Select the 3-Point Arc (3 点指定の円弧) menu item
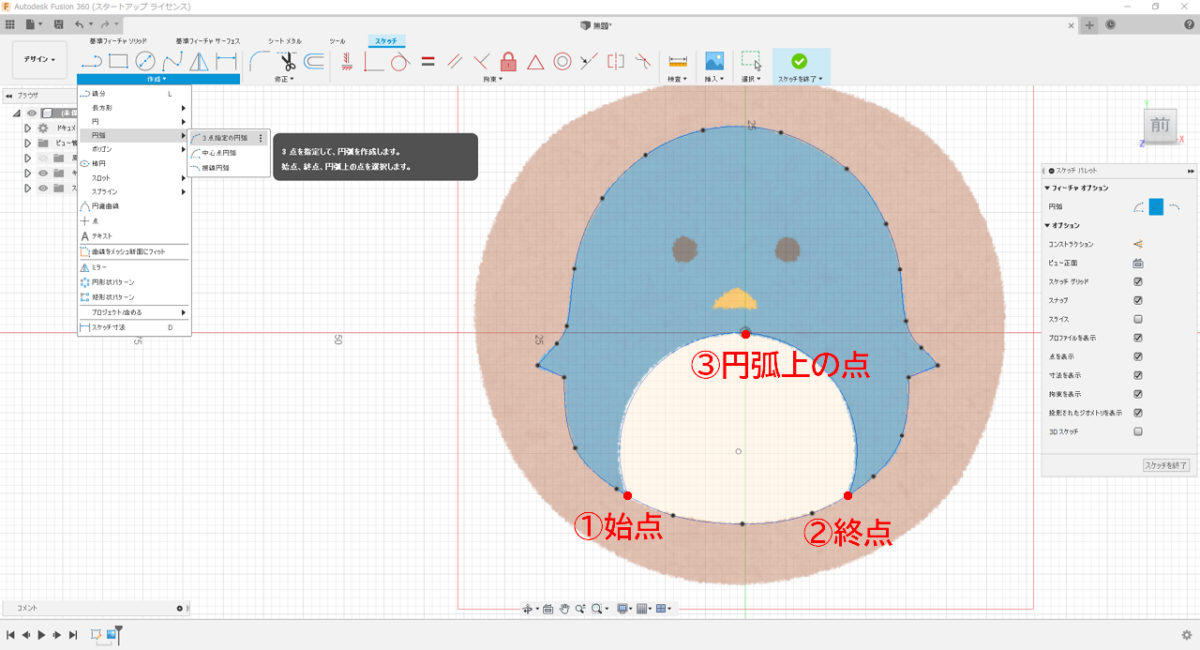Image resolution: width=1200 pixels, height=650 pixels. coord(228,138)
